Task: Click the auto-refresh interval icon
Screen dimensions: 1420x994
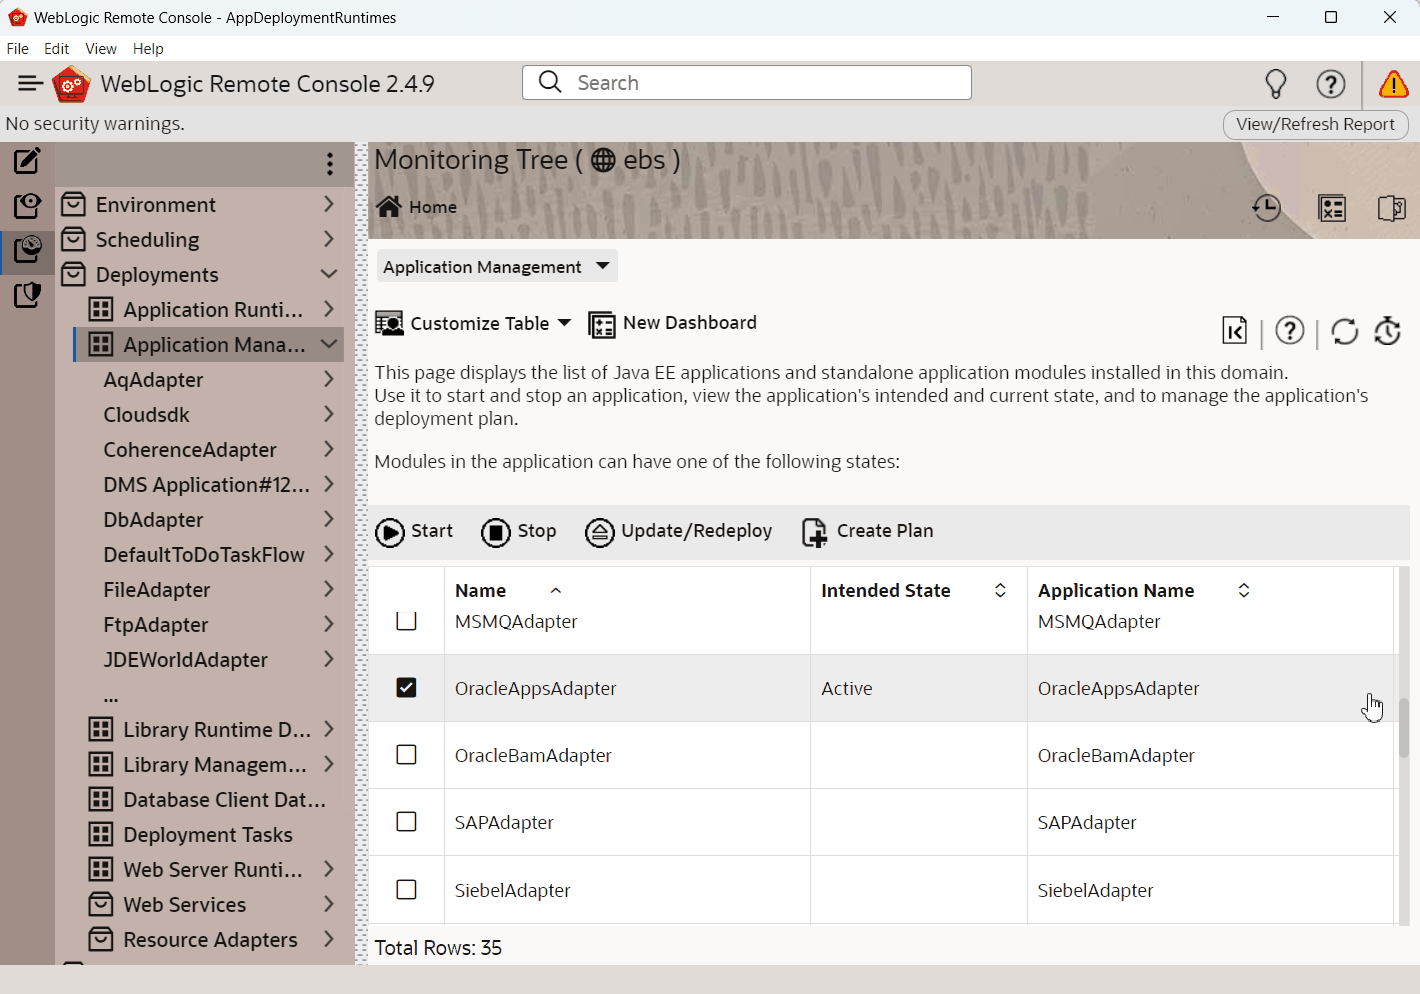Action: 1388,331
